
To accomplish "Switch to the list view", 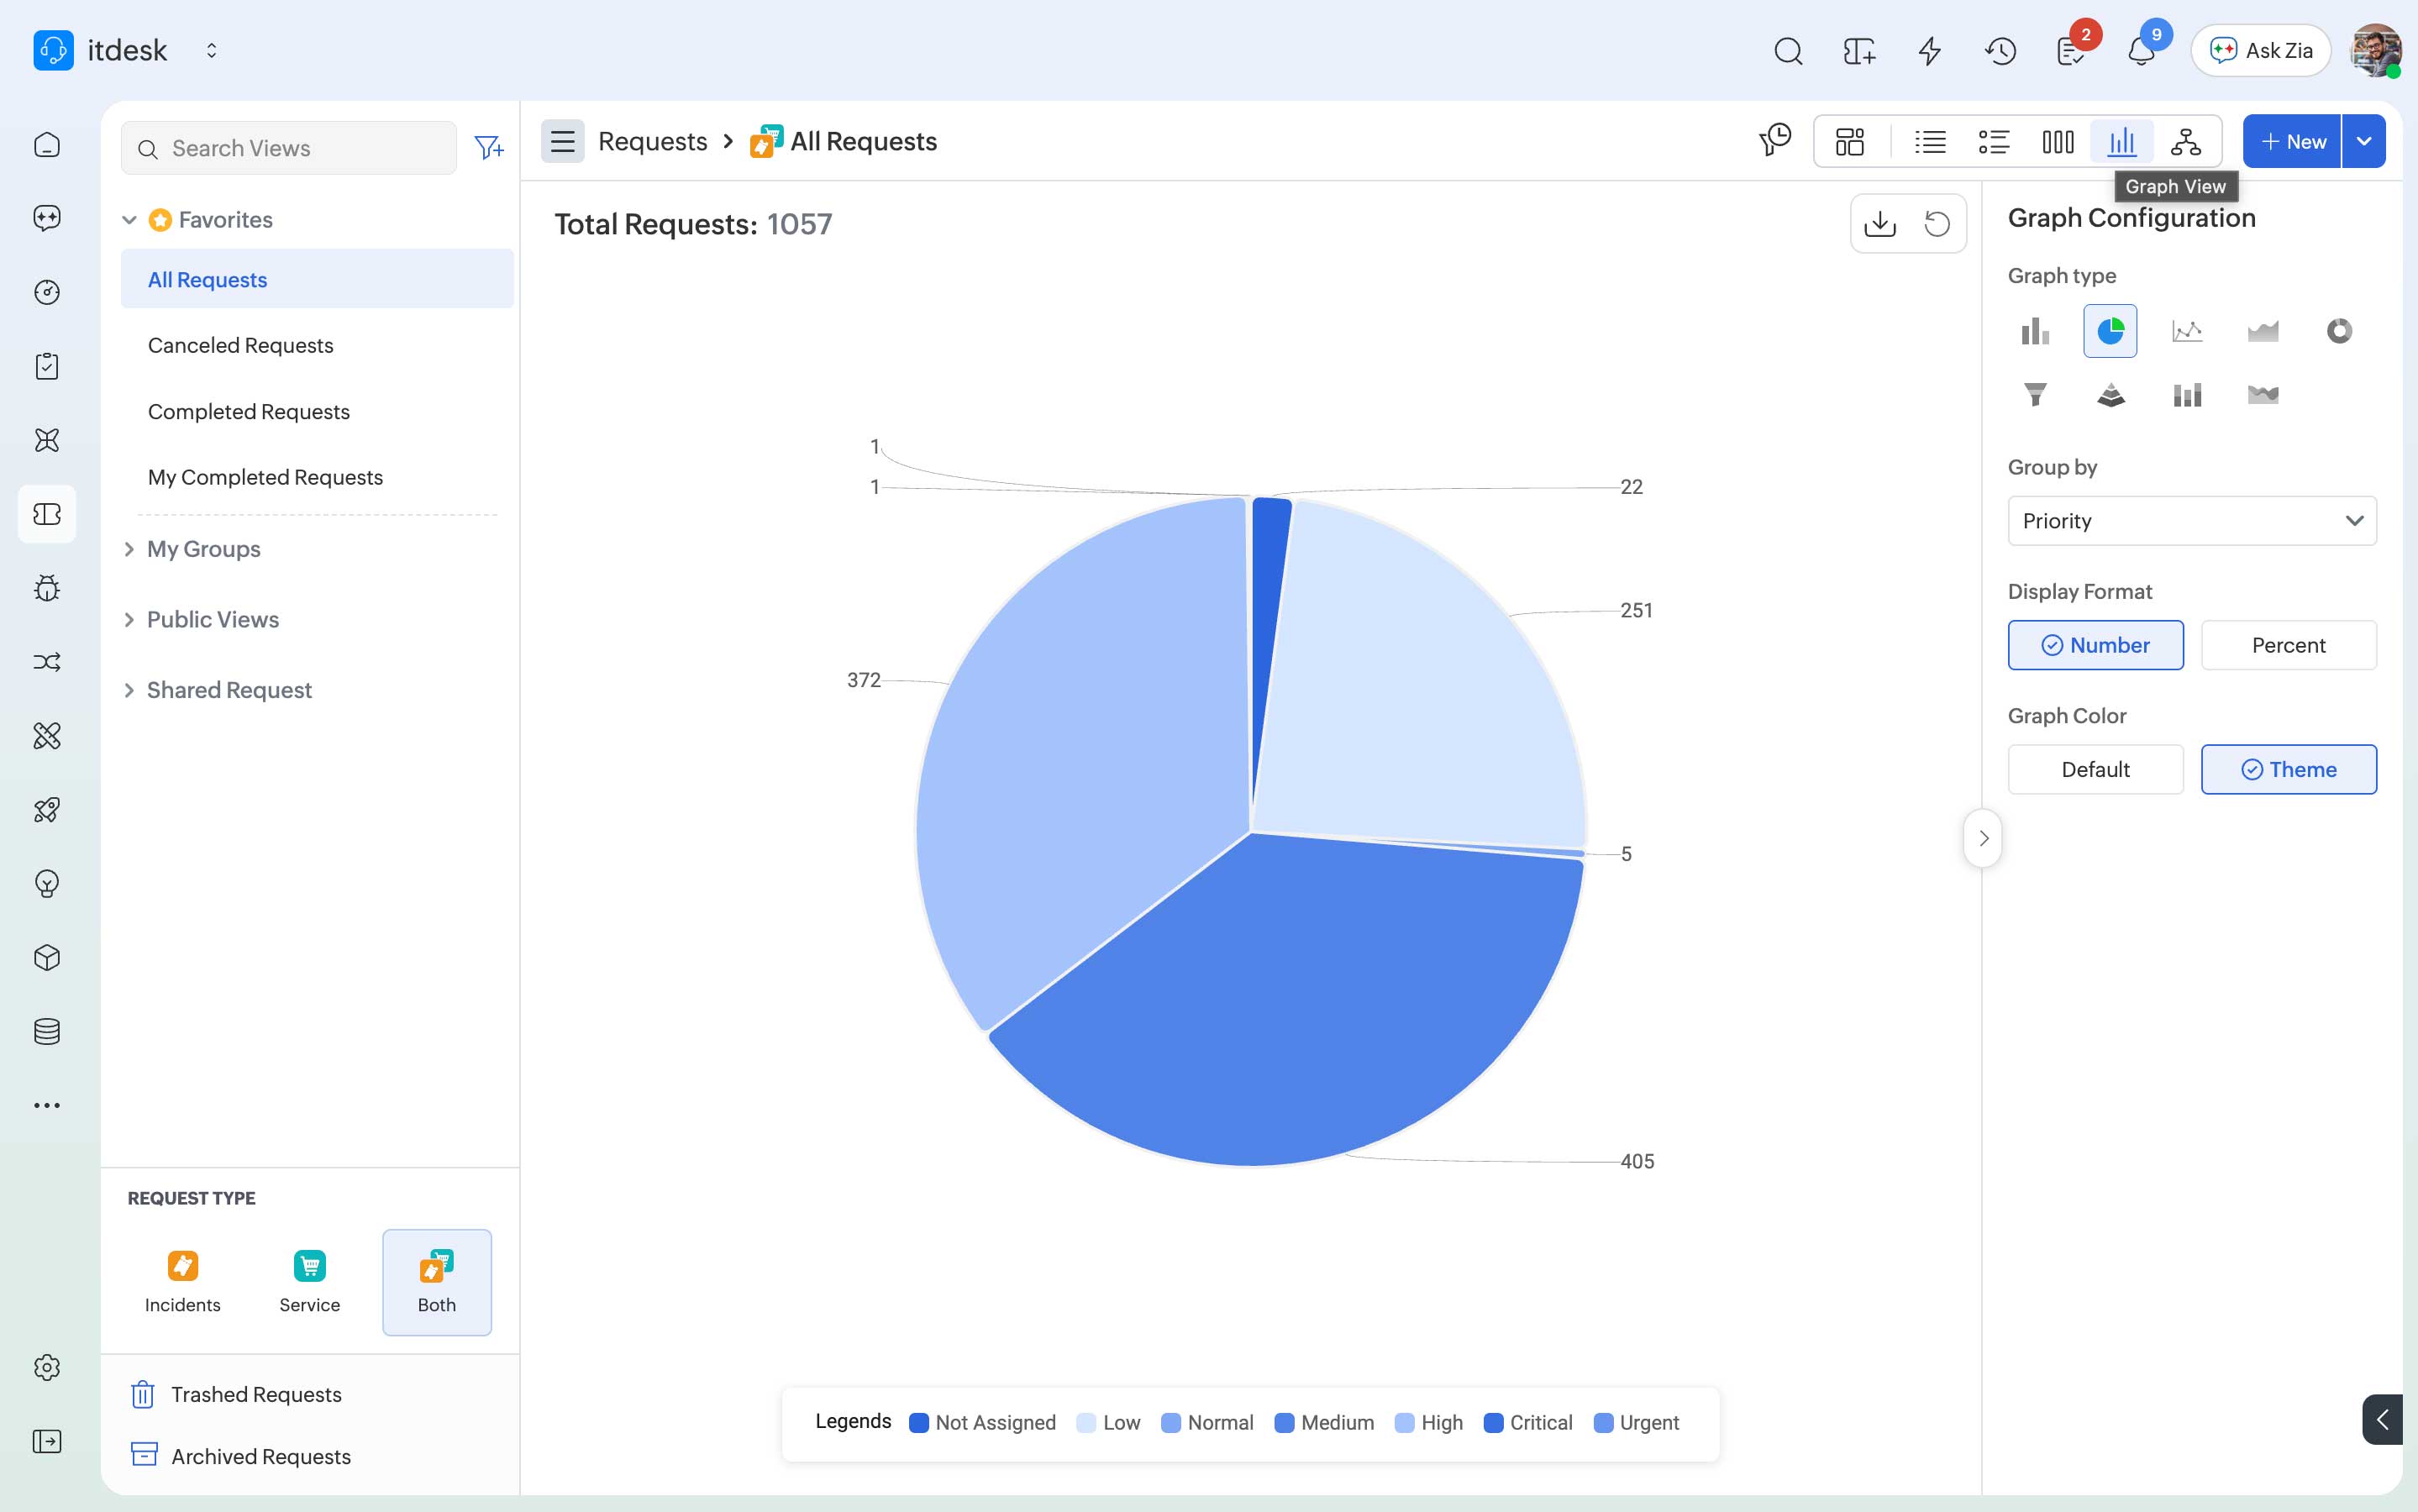I will click(1930, 142).
